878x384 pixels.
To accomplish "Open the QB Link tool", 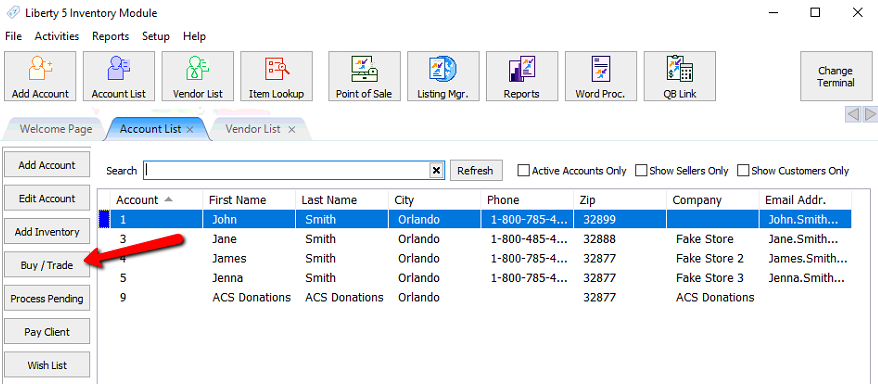I will [x=679, y=76].
